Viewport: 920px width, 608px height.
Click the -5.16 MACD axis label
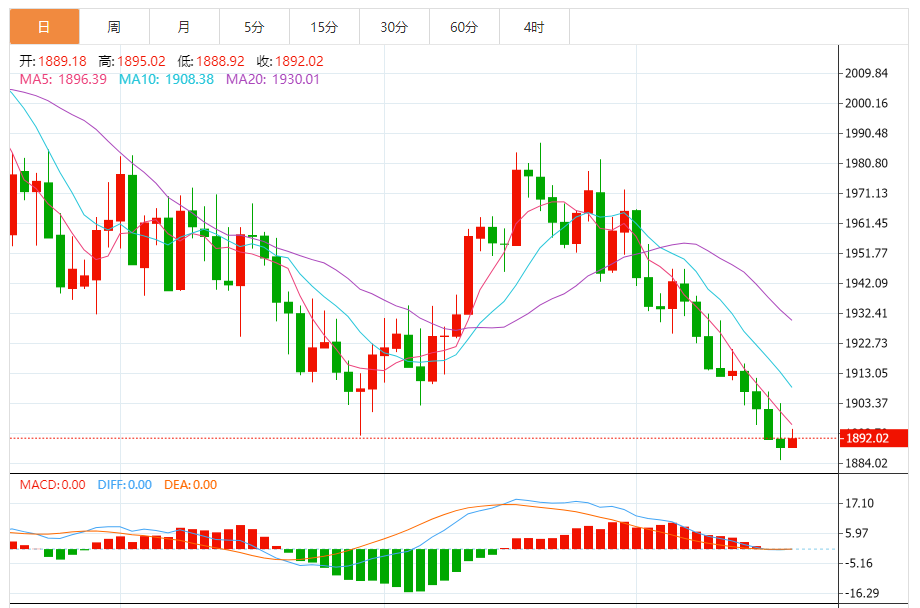[858, 563]
